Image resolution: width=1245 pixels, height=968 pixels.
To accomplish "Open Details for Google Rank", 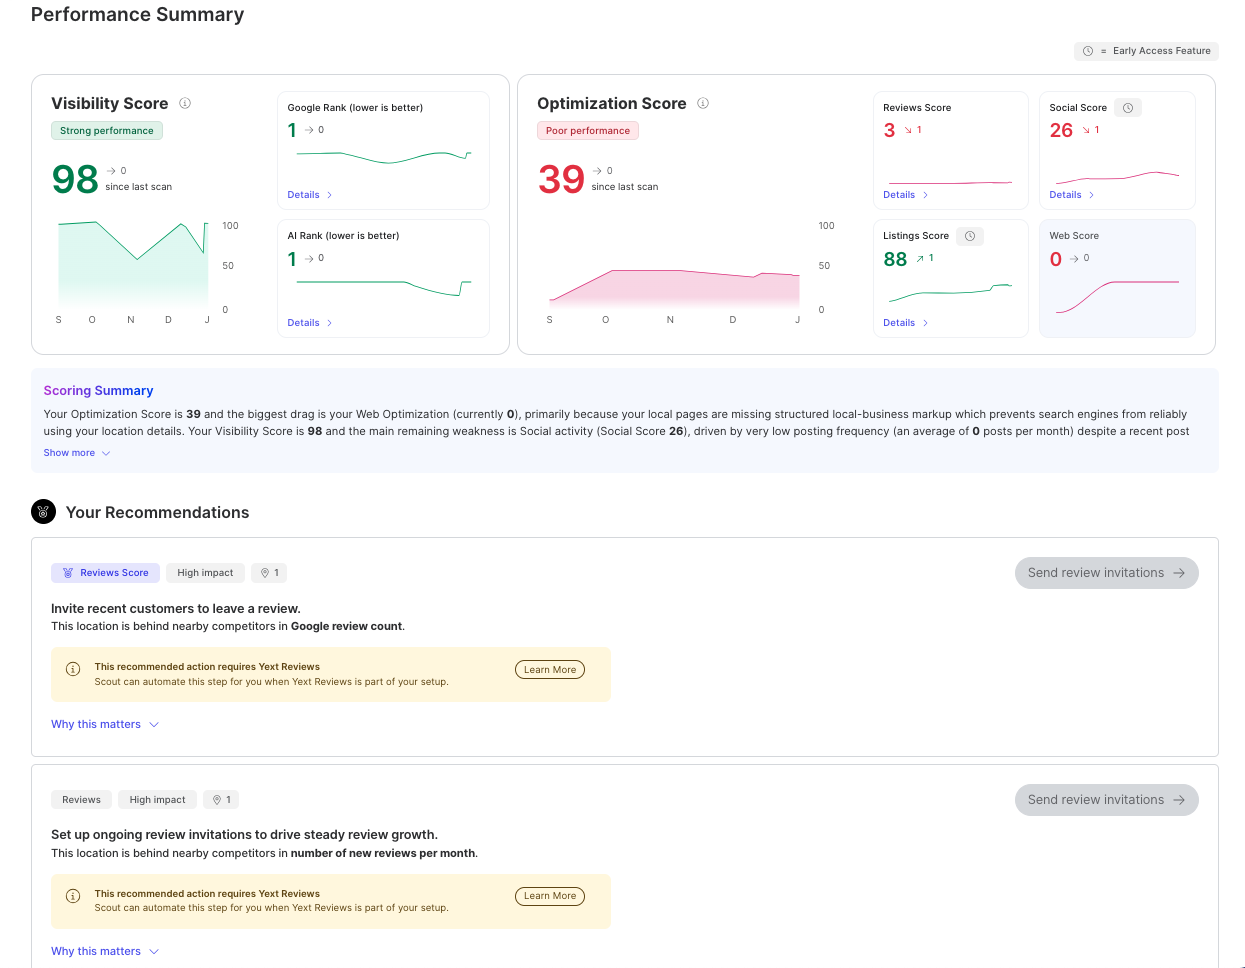I will [309, 195].
